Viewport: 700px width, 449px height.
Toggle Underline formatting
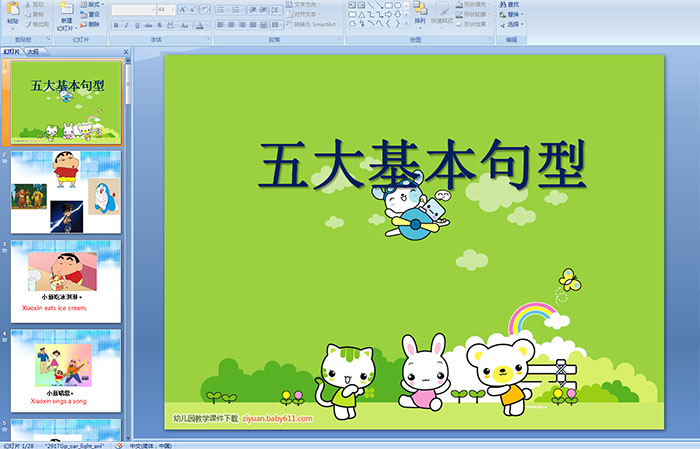pos(137,25)
